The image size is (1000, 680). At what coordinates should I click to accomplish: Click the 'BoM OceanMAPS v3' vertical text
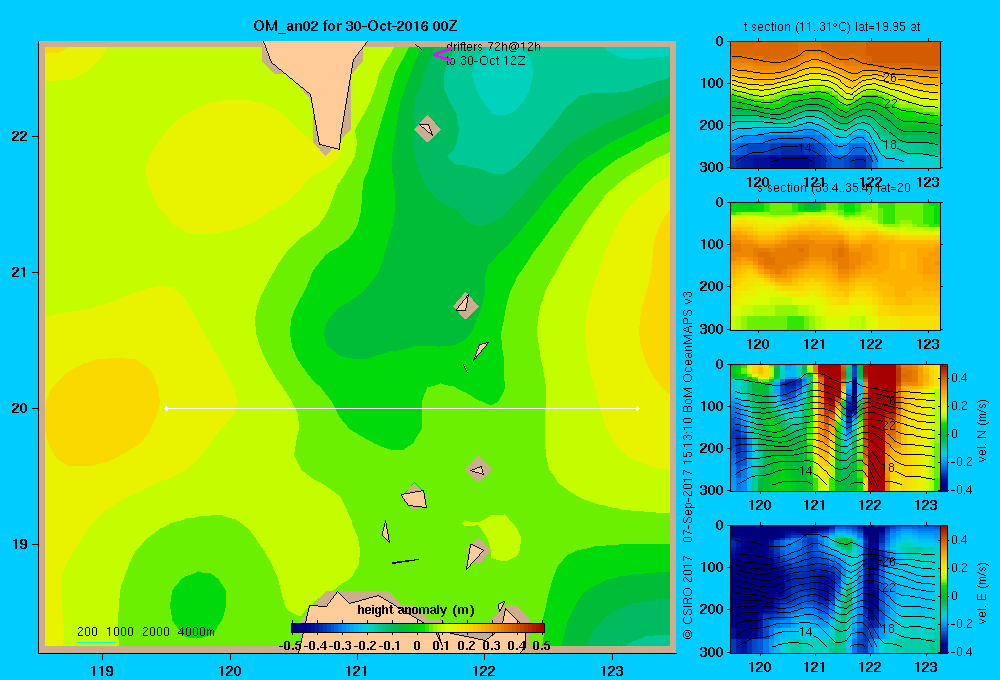(x=688, y=352)
